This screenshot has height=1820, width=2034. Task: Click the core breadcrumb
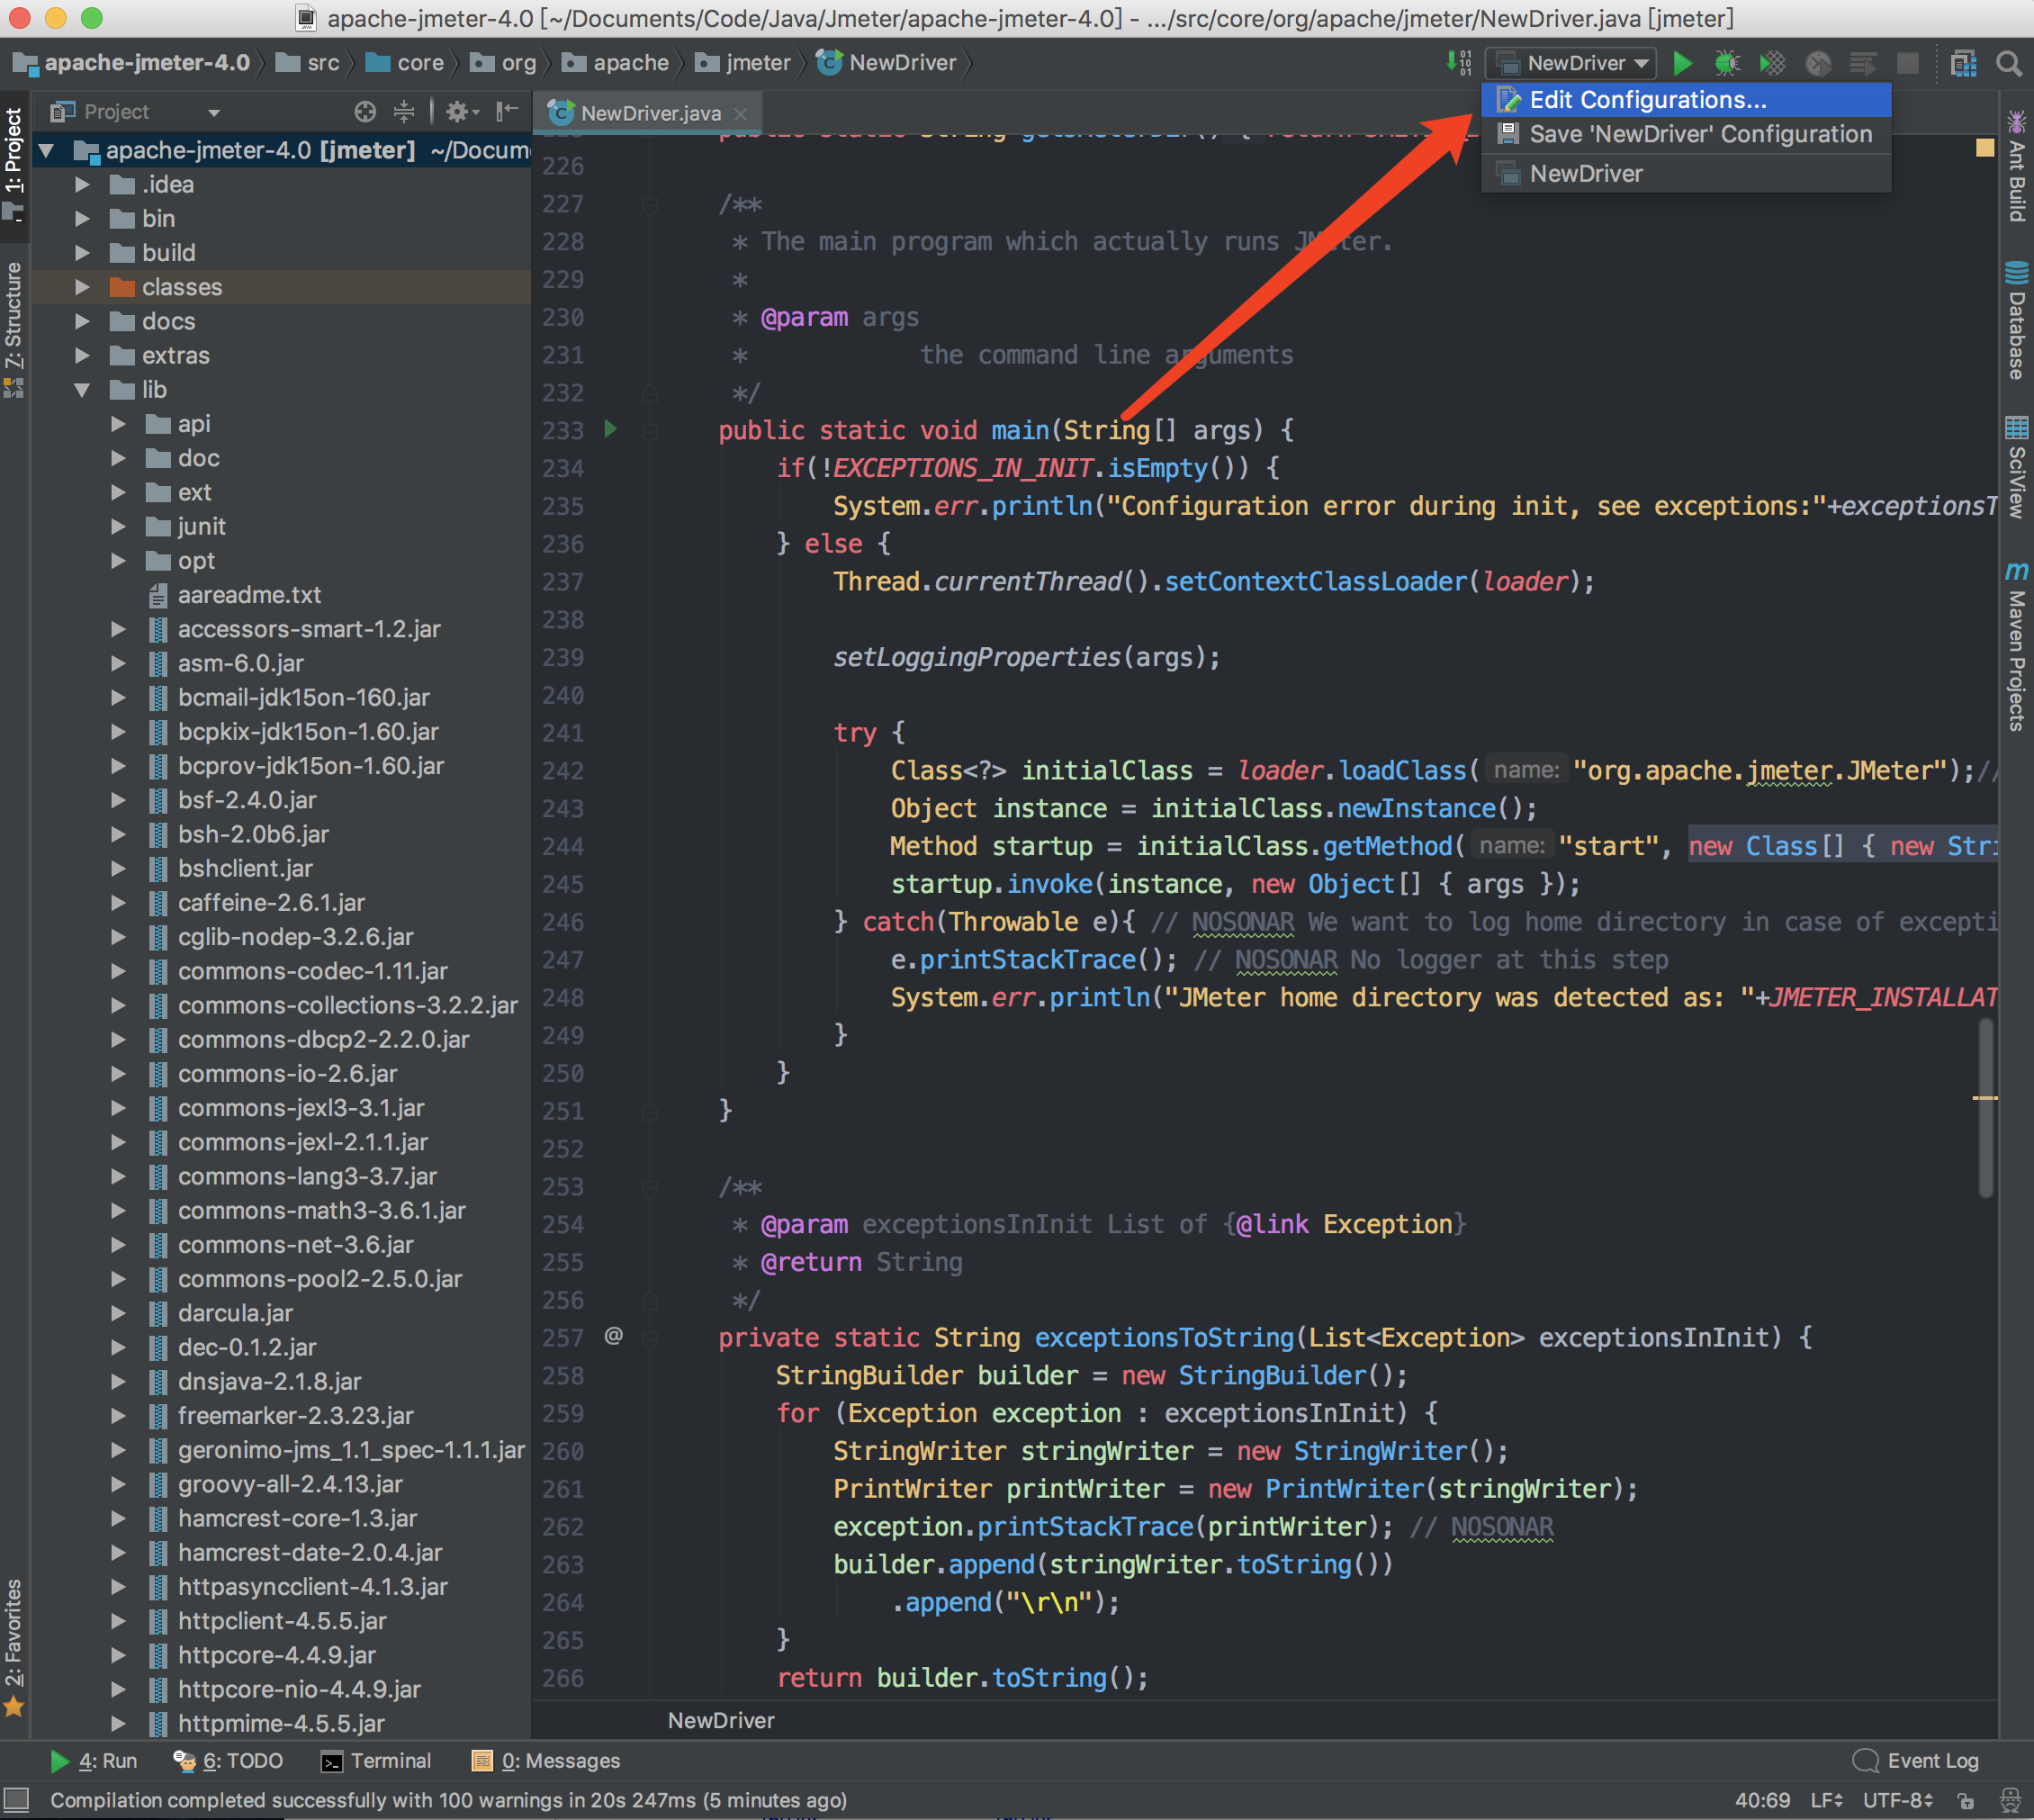(x=405, y=63)
